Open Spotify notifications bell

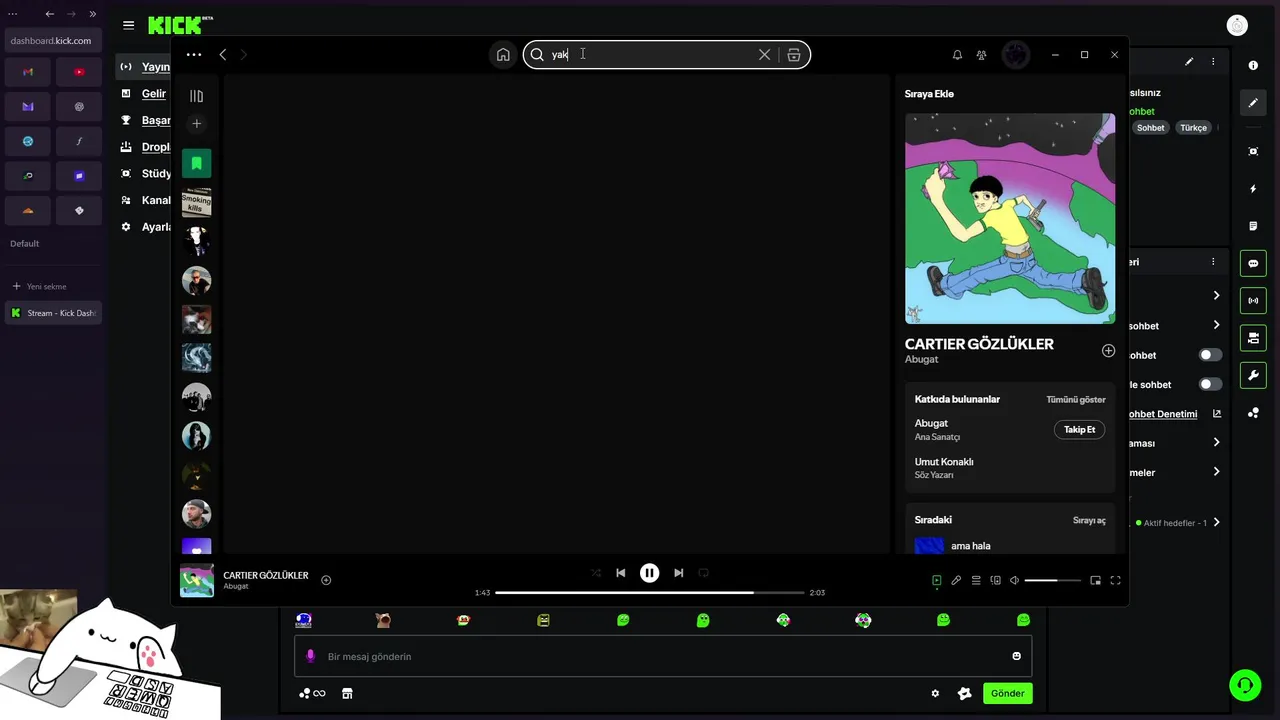tap(957, 55)
